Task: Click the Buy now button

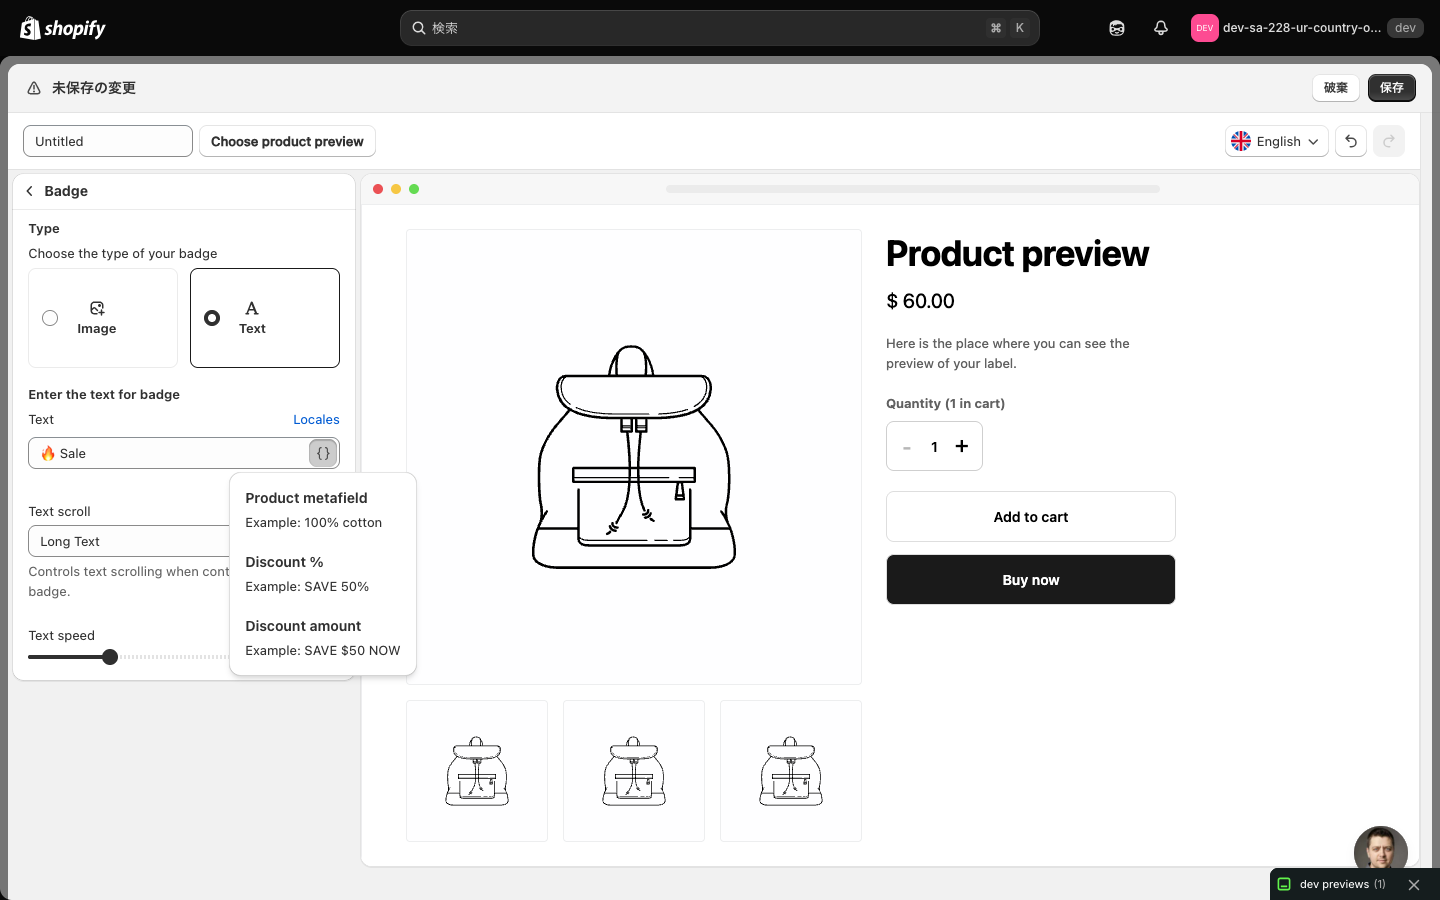Action: [x=1031, y=580]
